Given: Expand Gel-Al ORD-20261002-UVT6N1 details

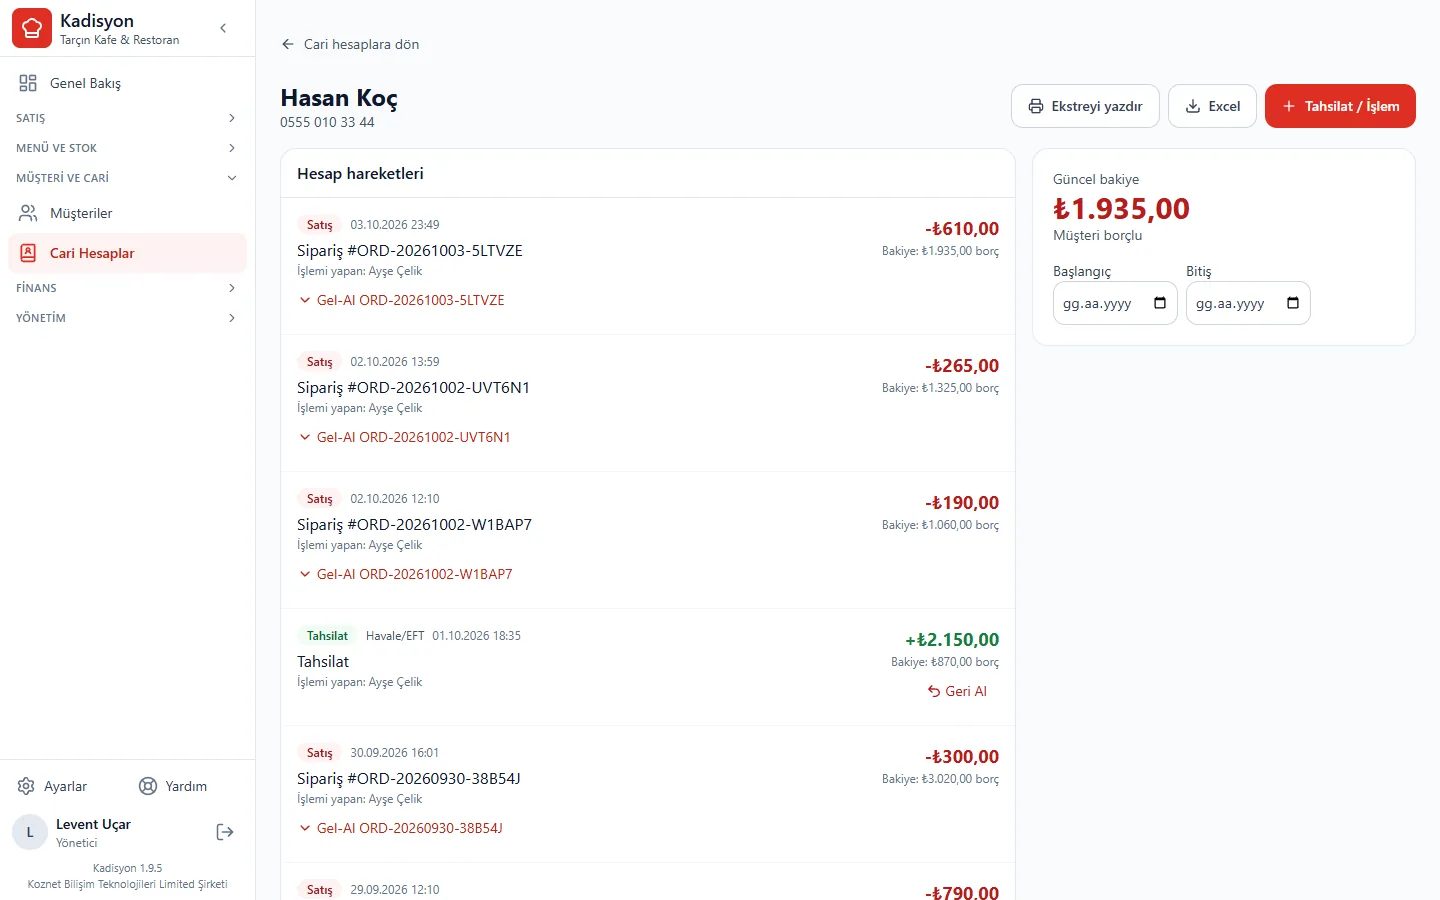Looking at the screenshot, I should click(405, 437).
